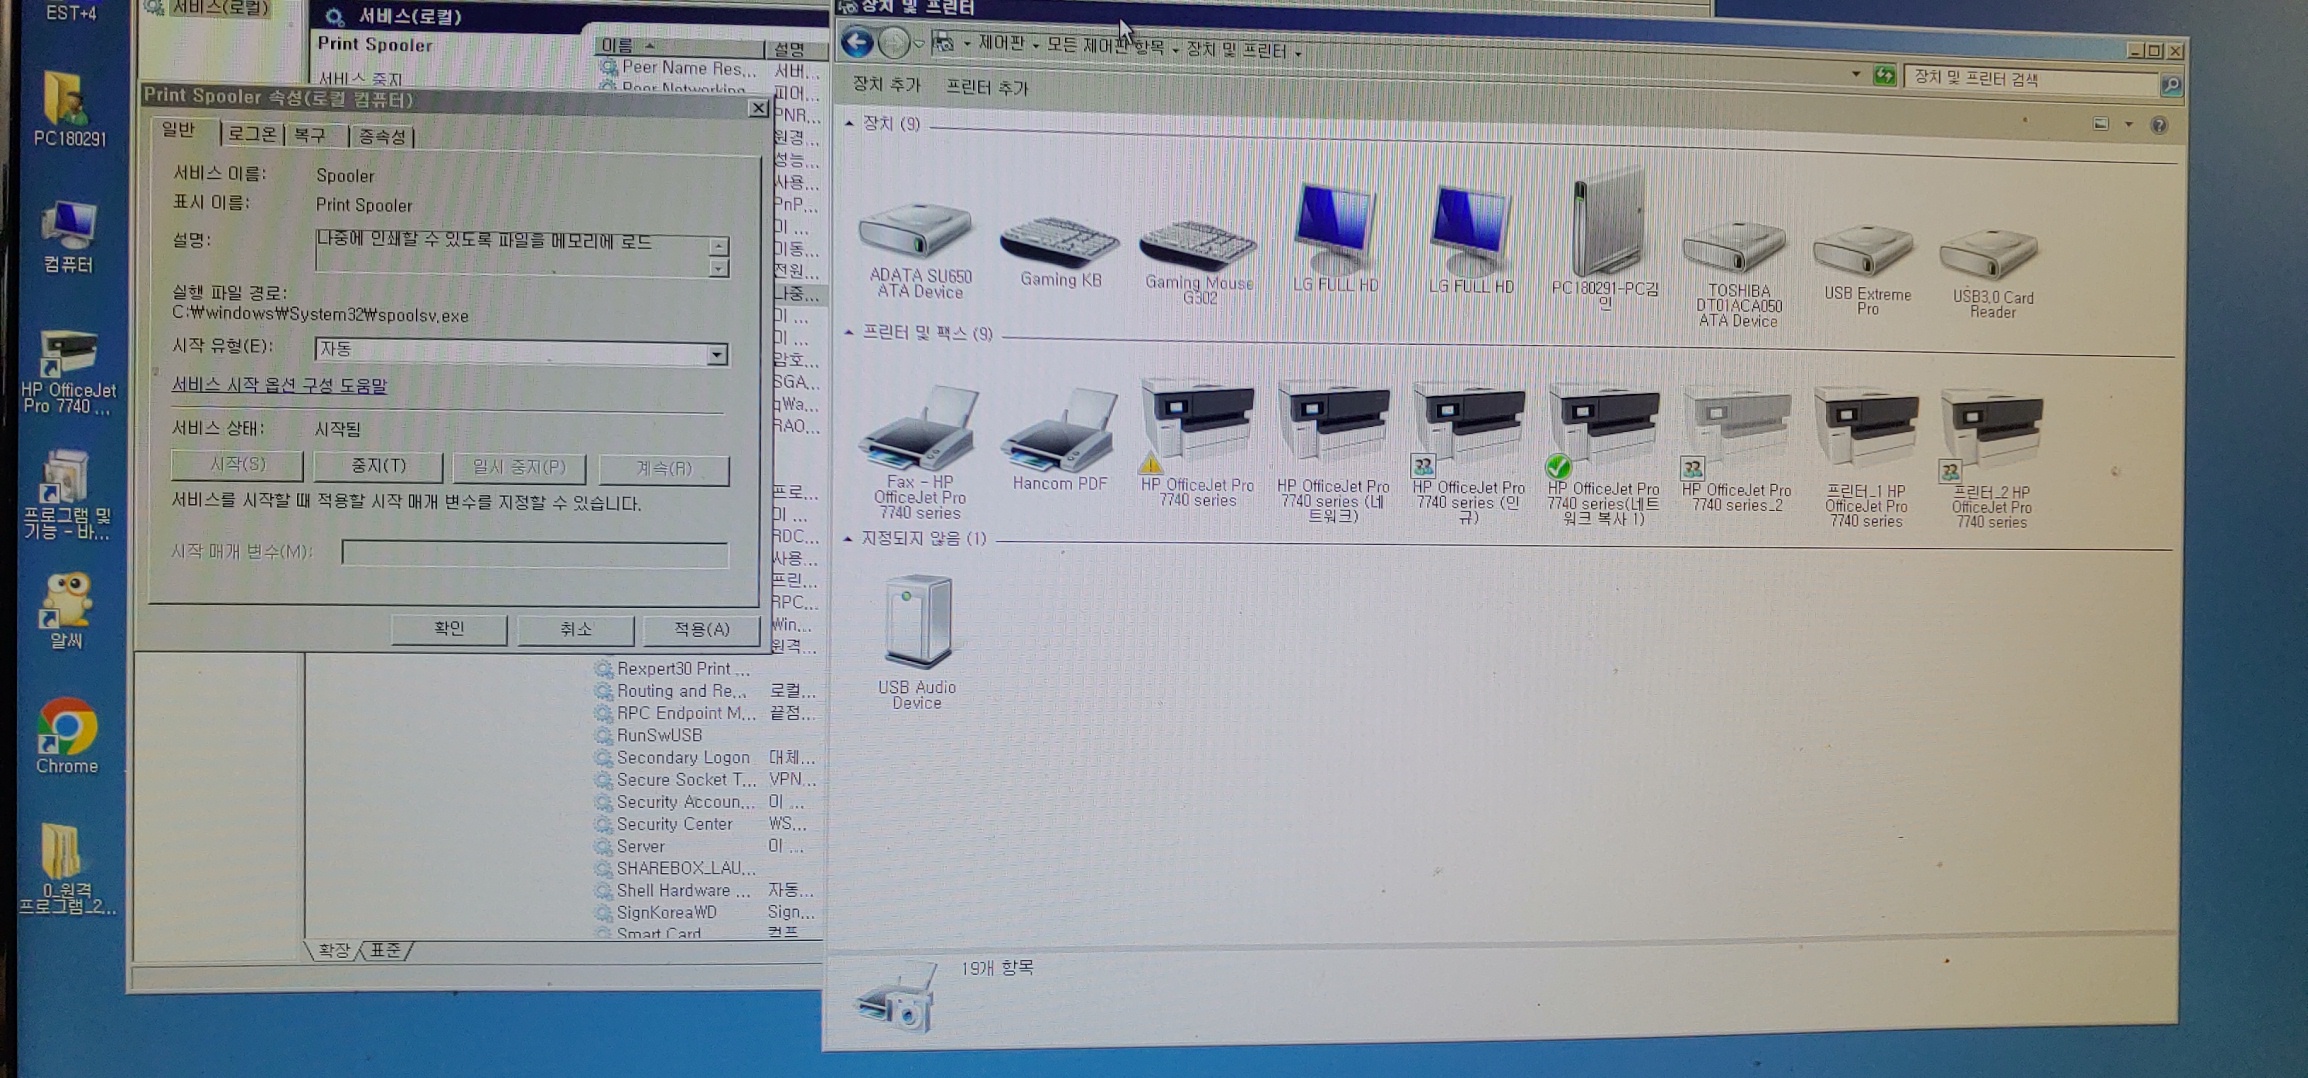
Task: Collapse the 지정되지 않음 group
Action: click(848, 539)
